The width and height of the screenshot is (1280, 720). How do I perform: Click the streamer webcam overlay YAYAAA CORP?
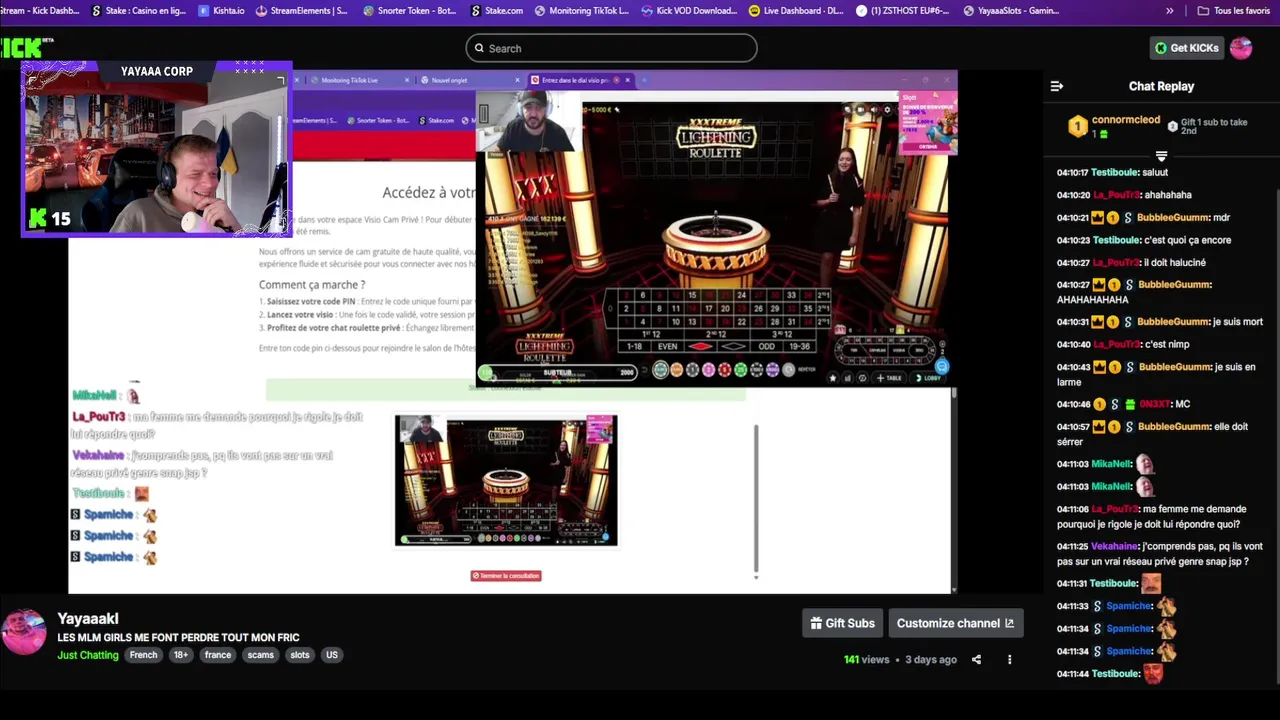pos(157,150)
